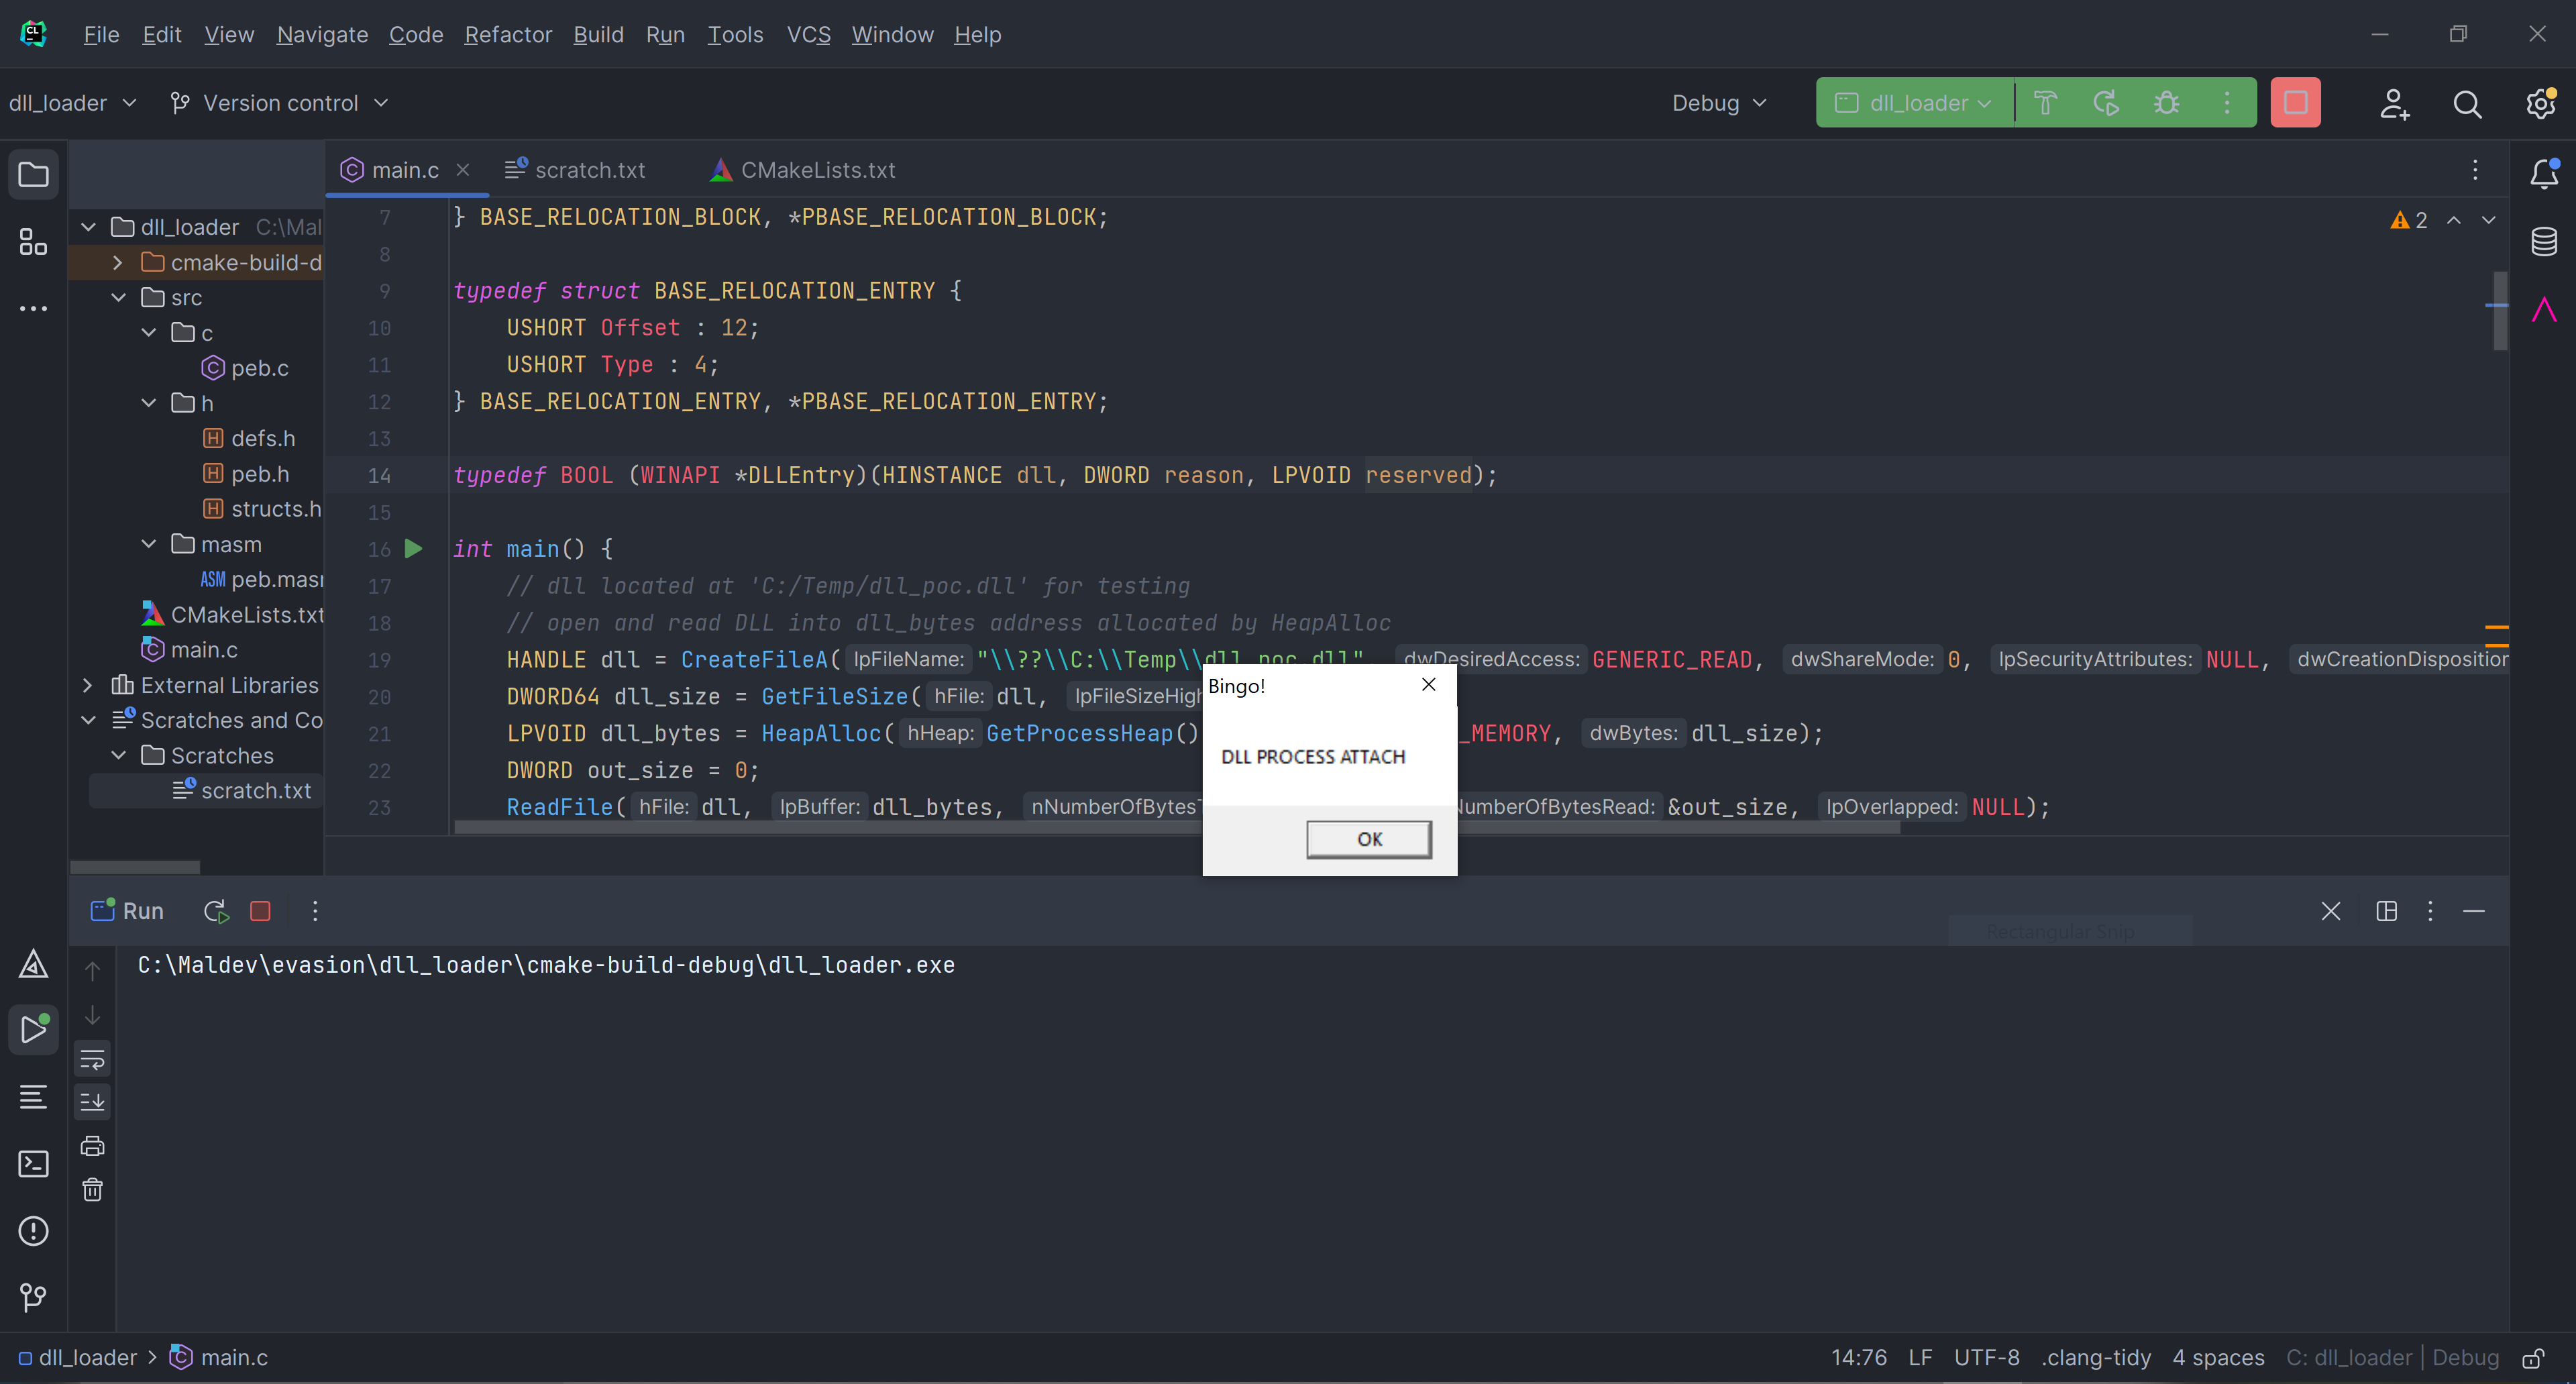Expand External Libraries tree node
2576x1384 pixels.
[x=88, y=685]
